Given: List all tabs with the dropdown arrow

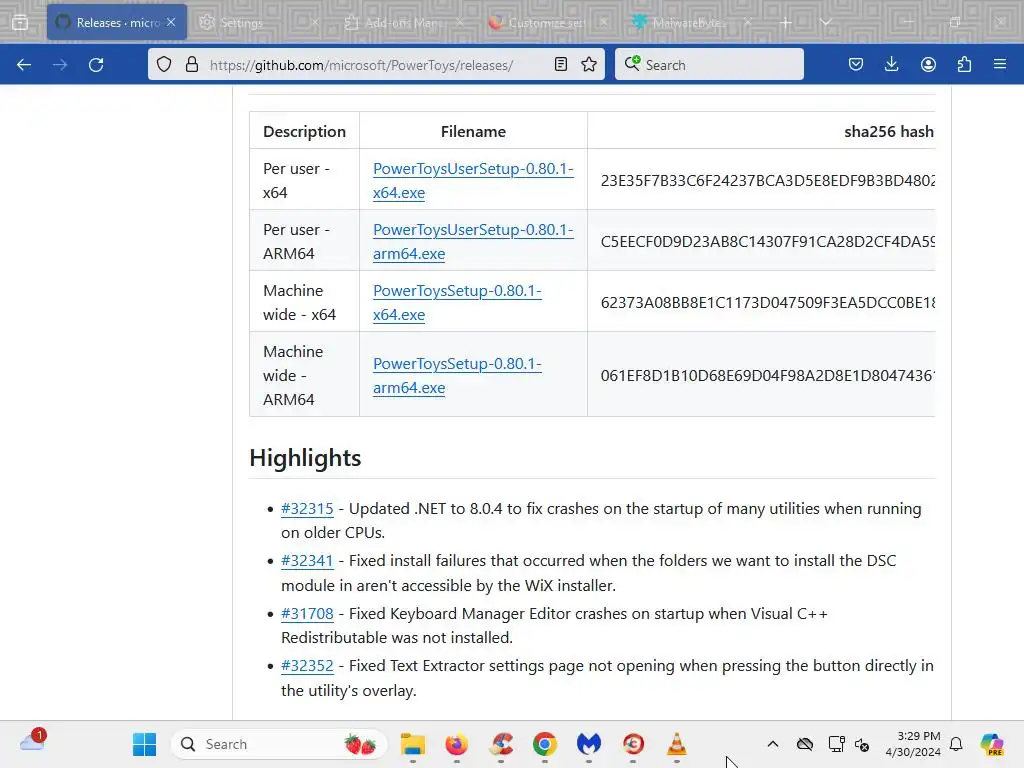Looking at the screenshot, I should point(825,22).
